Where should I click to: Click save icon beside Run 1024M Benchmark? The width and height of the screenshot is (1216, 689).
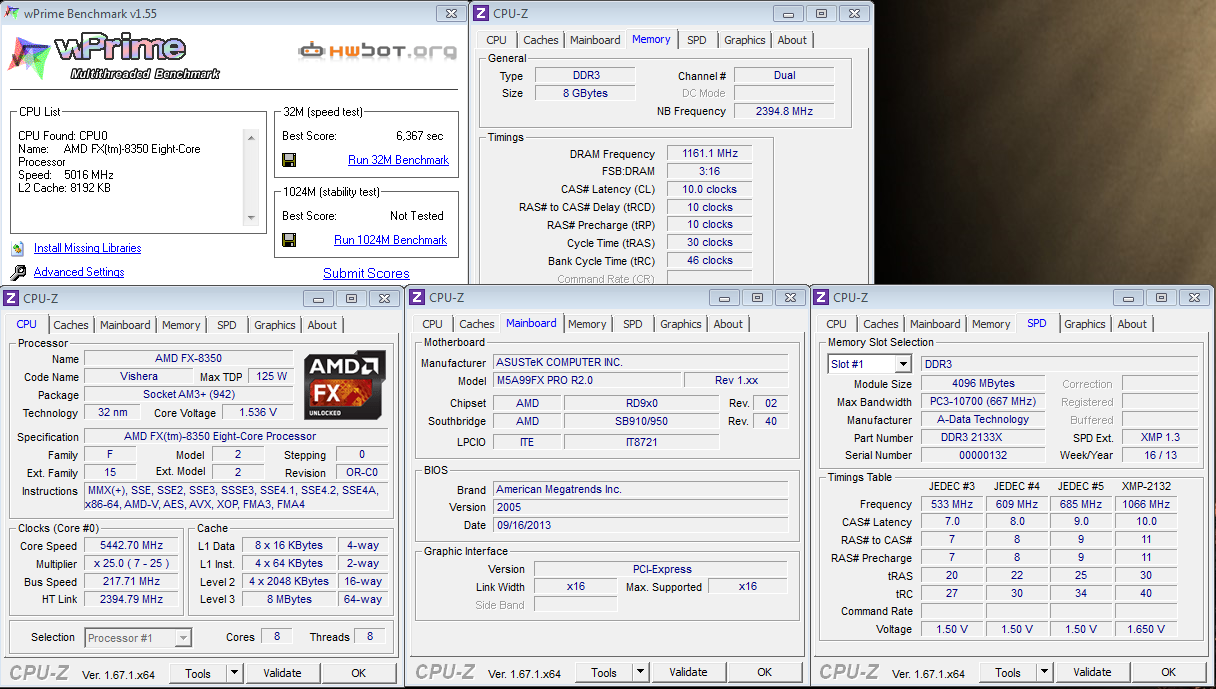pyautogui.click(x=289, y=240)
